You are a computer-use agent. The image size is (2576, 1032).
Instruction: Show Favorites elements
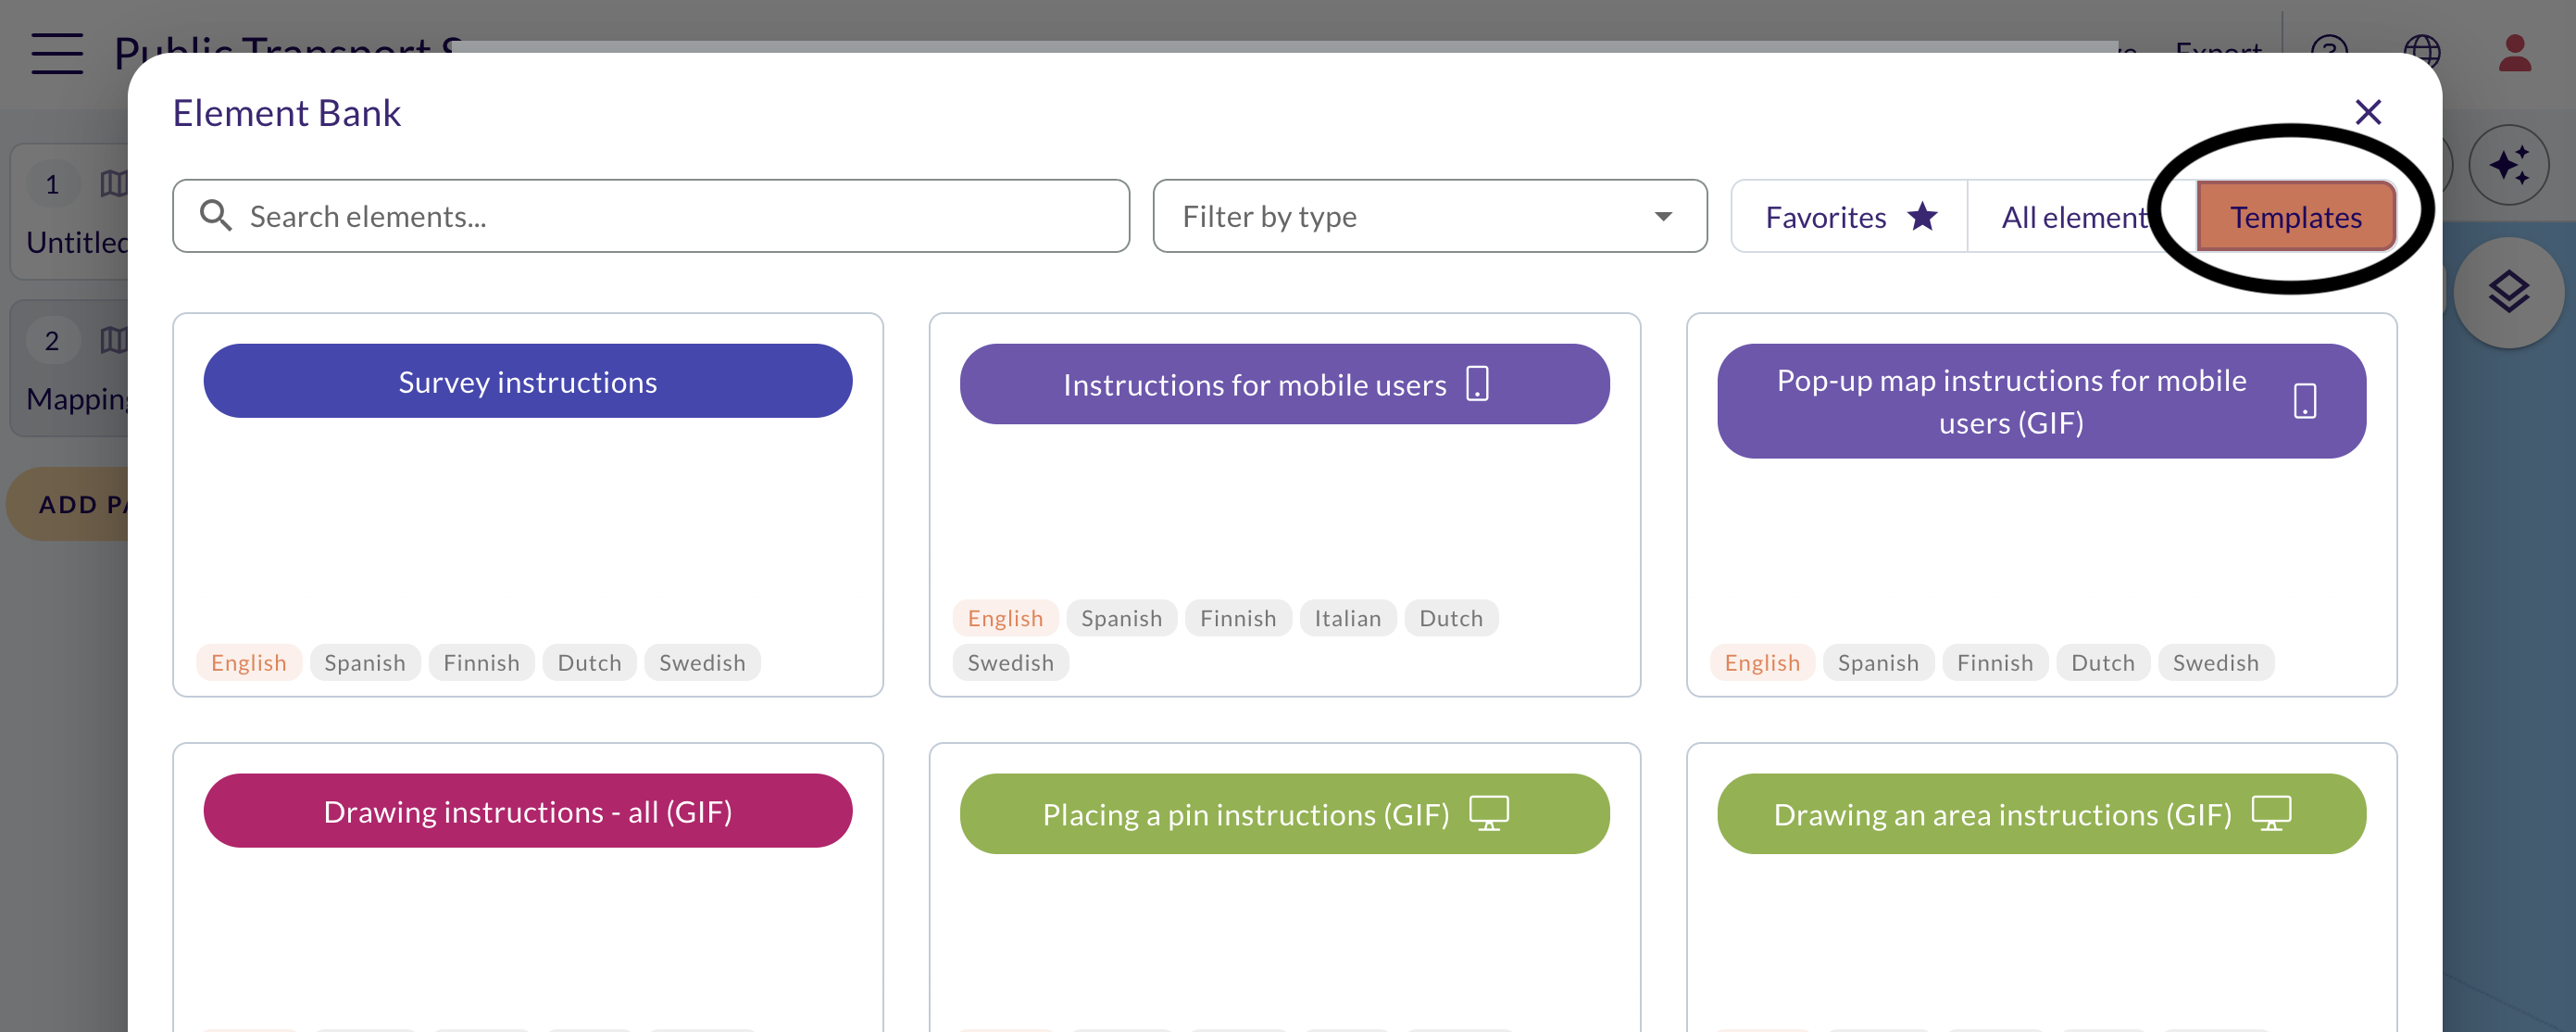tap(1849, 217)
